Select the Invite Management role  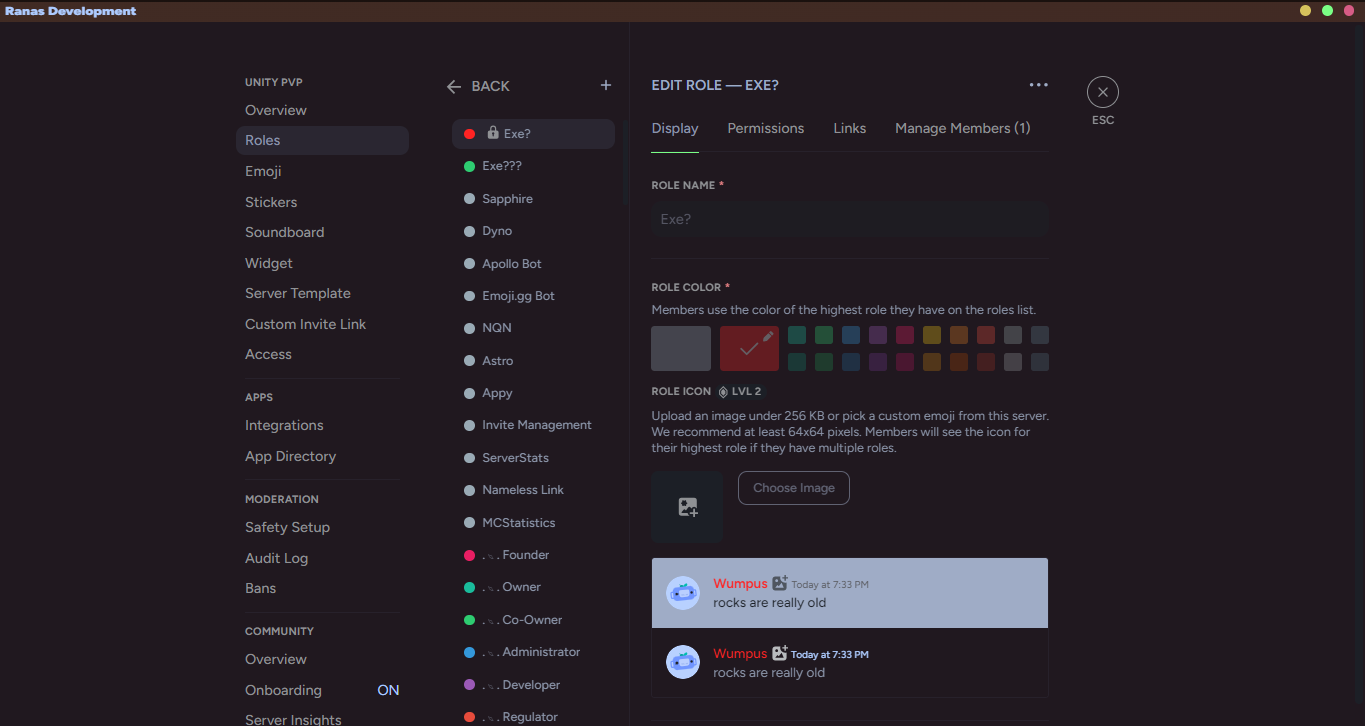[533, 425]
